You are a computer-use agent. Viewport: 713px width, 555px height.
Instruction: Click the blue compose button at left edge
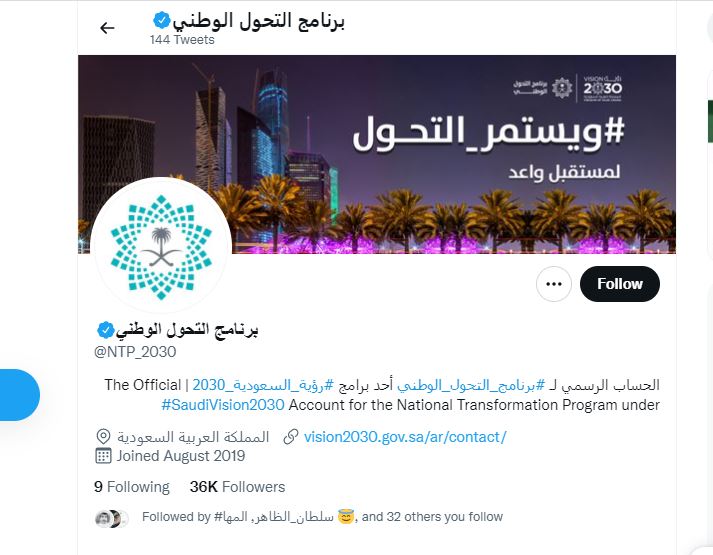18,395
